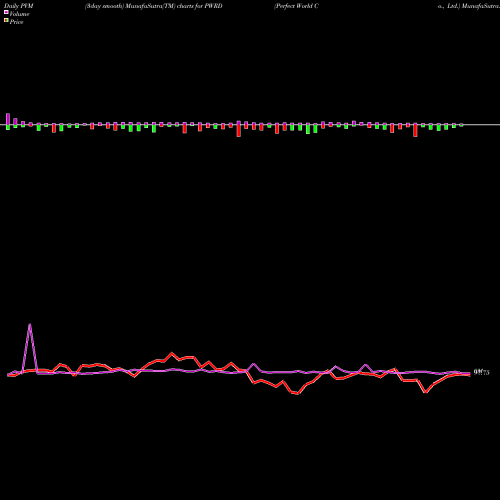Click the value label at end of price line
This screenshot has height=500, width=500.
pyautogui.click(x=482, y=372)
